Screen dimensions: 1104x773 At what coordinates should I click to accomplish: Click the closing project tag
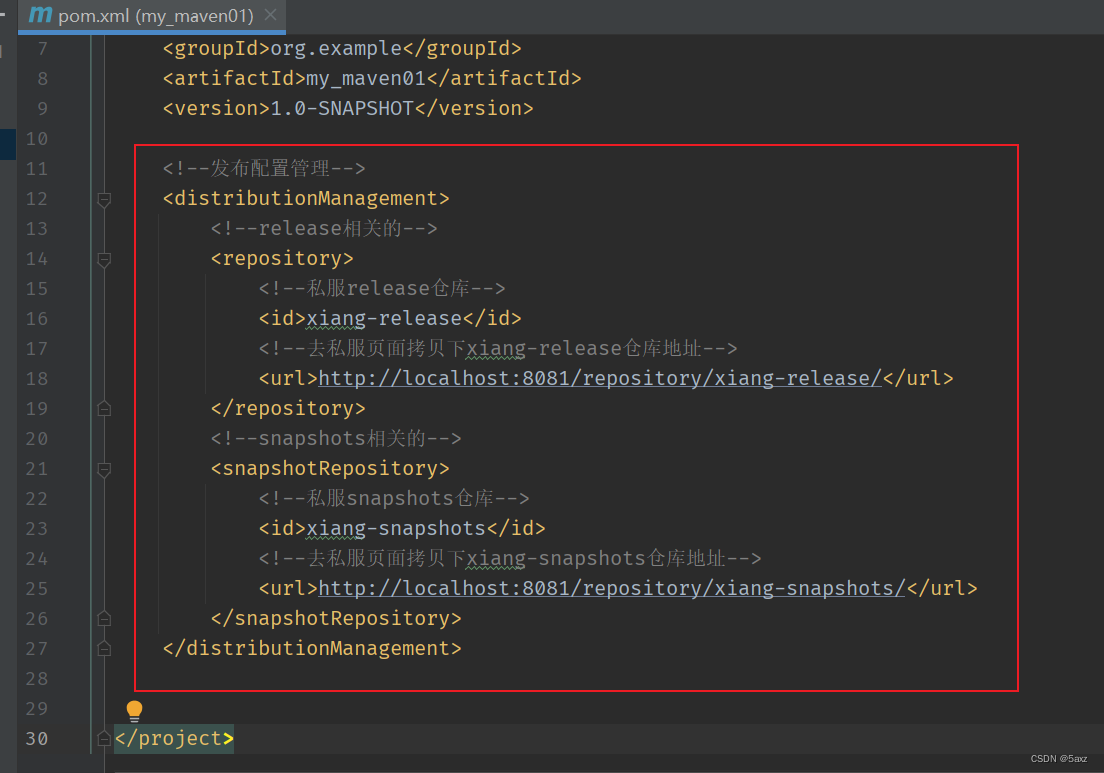pos(174,739)
